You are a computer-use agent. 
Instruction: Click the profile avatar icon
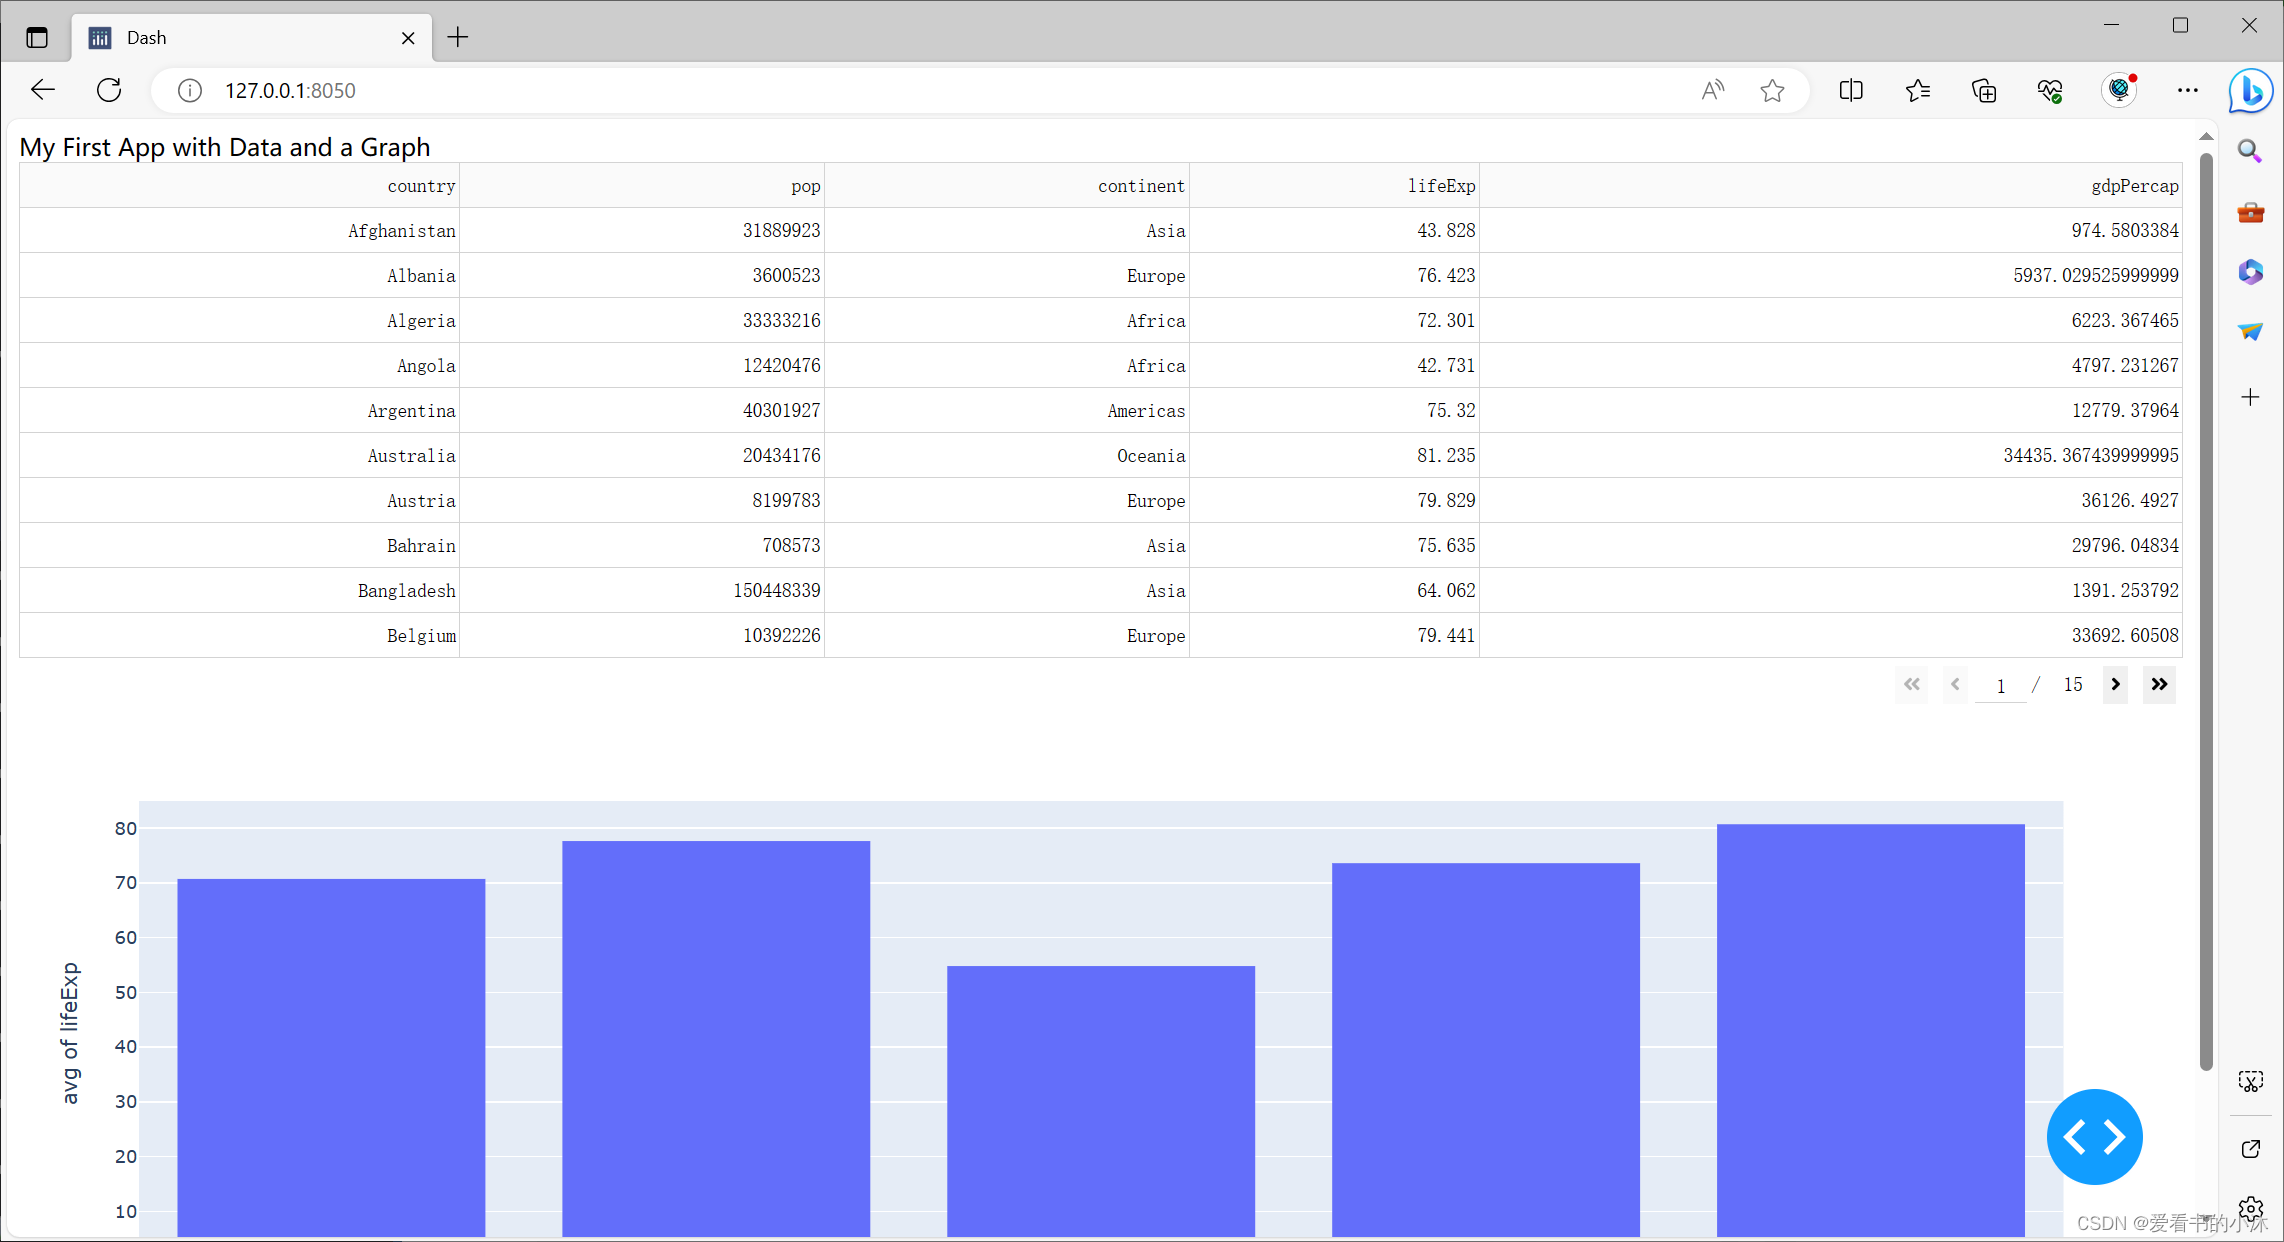2119,91
